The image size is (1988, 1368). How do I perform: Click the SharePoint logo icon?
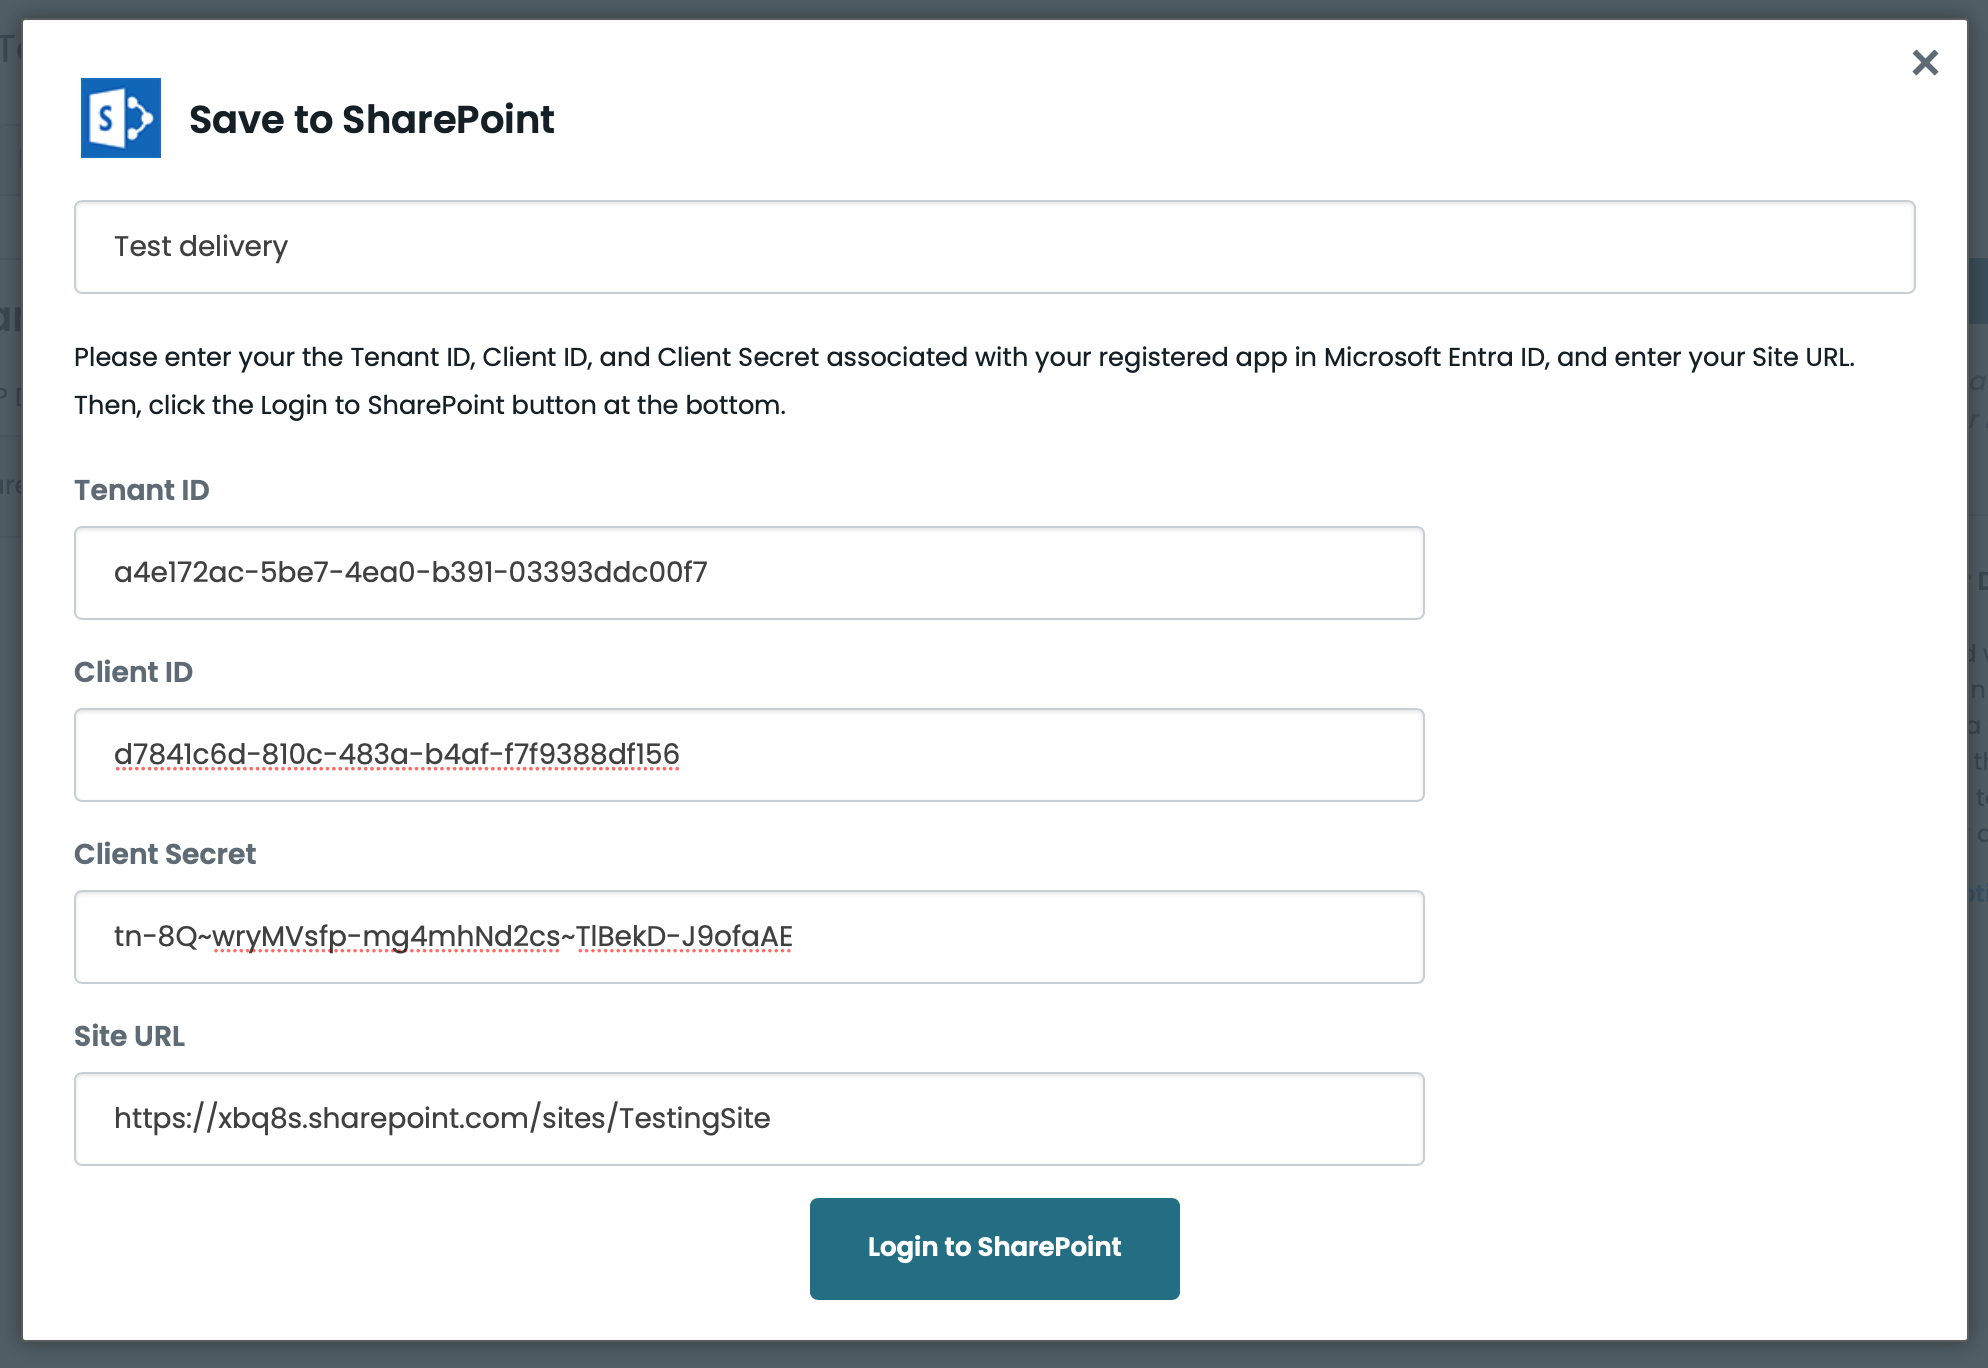point(120,118)
